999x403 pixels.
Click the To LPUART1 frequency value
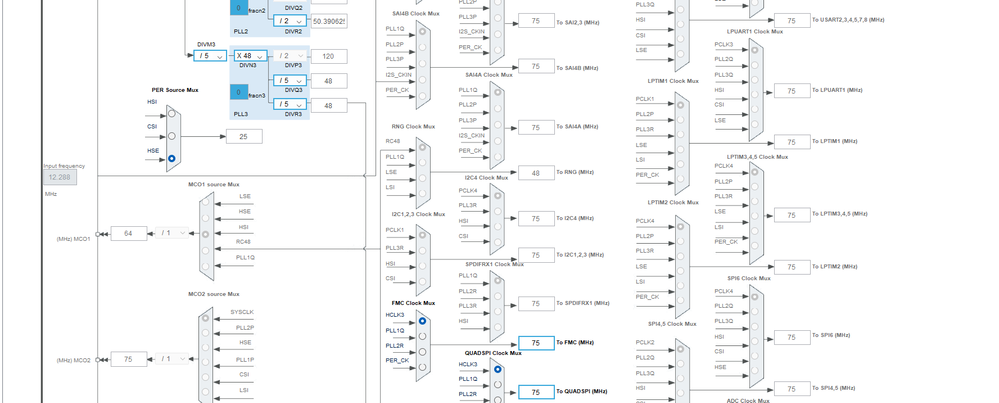(x=792, y=91)
